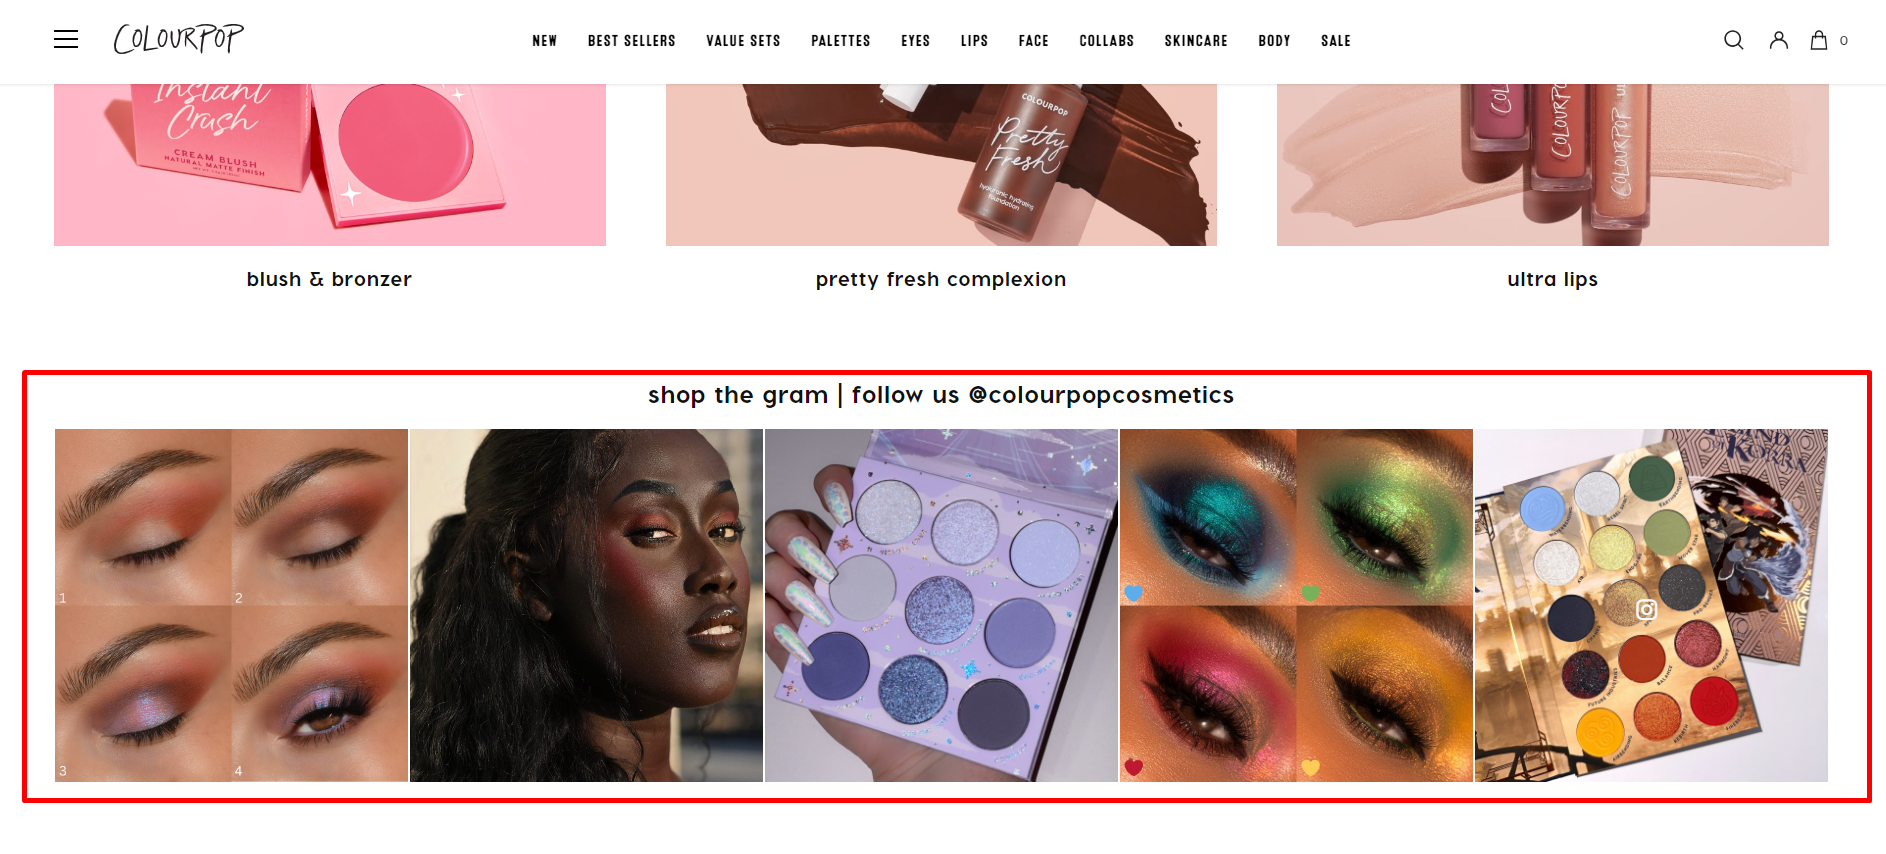Open the search magnifier icon
Image resolution: width=1886 pixels, height=854 pixels.
pyautogui.click(x=1733, y=40)
